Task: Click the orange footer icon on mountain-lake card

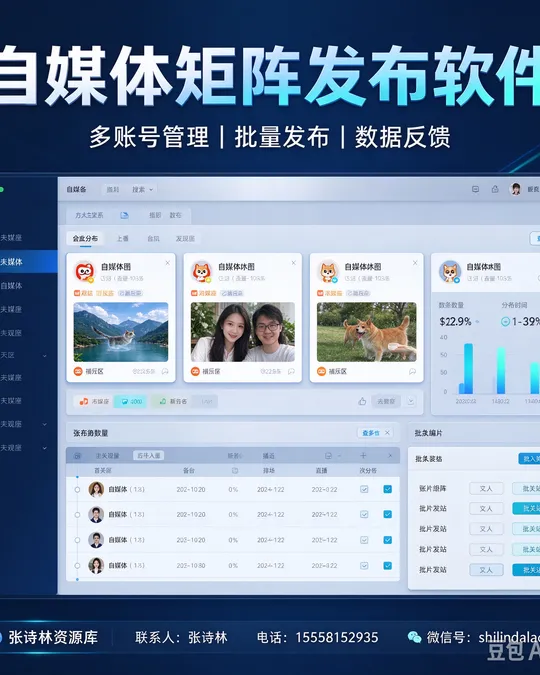Action: (78, 371)
